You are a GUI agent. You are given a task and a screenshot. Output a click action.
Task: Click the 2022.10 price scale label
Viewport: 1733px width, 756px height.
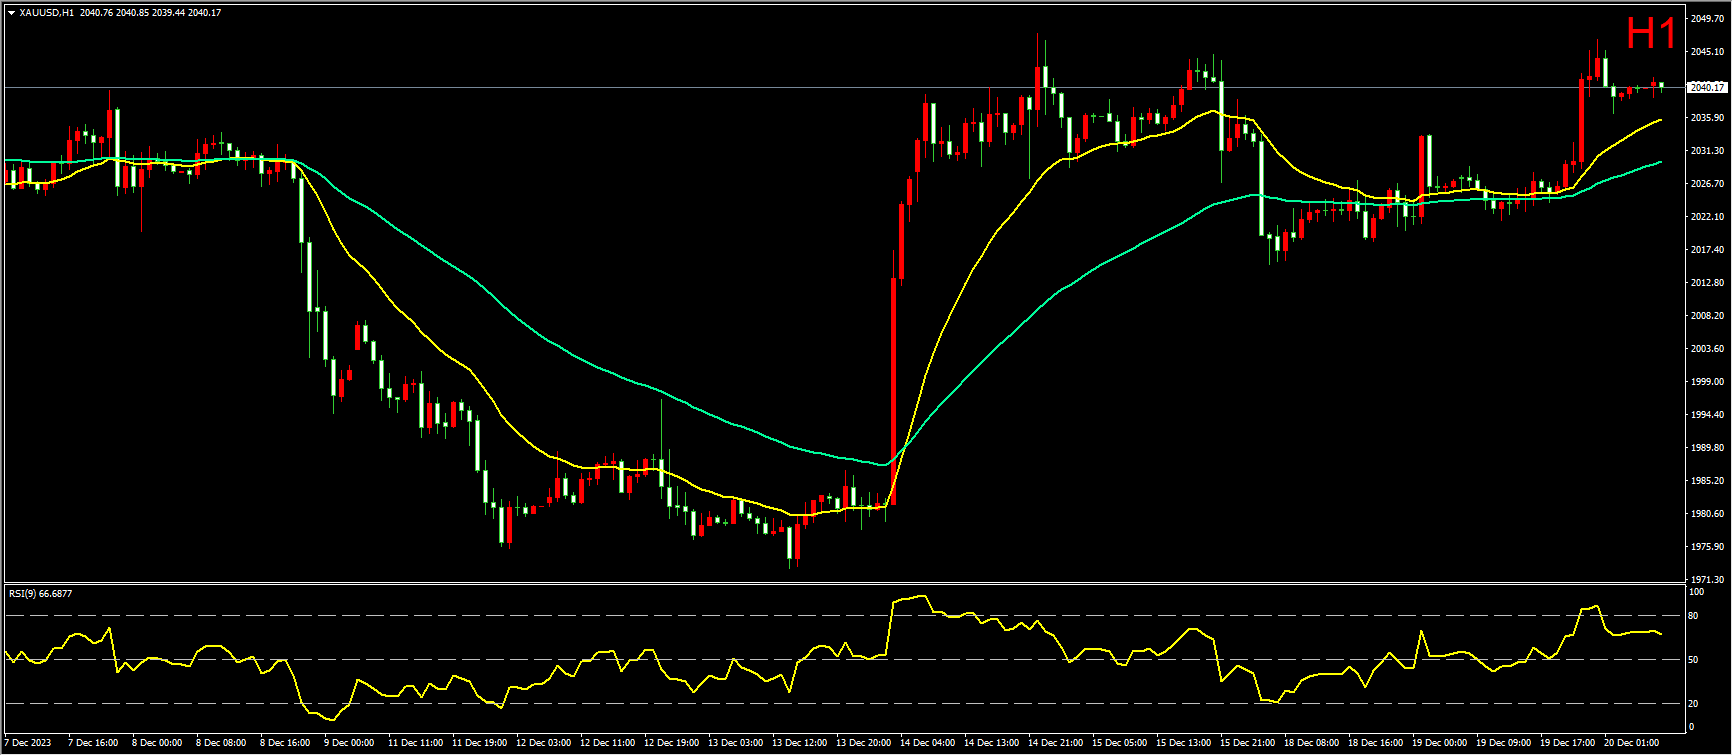[x=1708, y=216]
